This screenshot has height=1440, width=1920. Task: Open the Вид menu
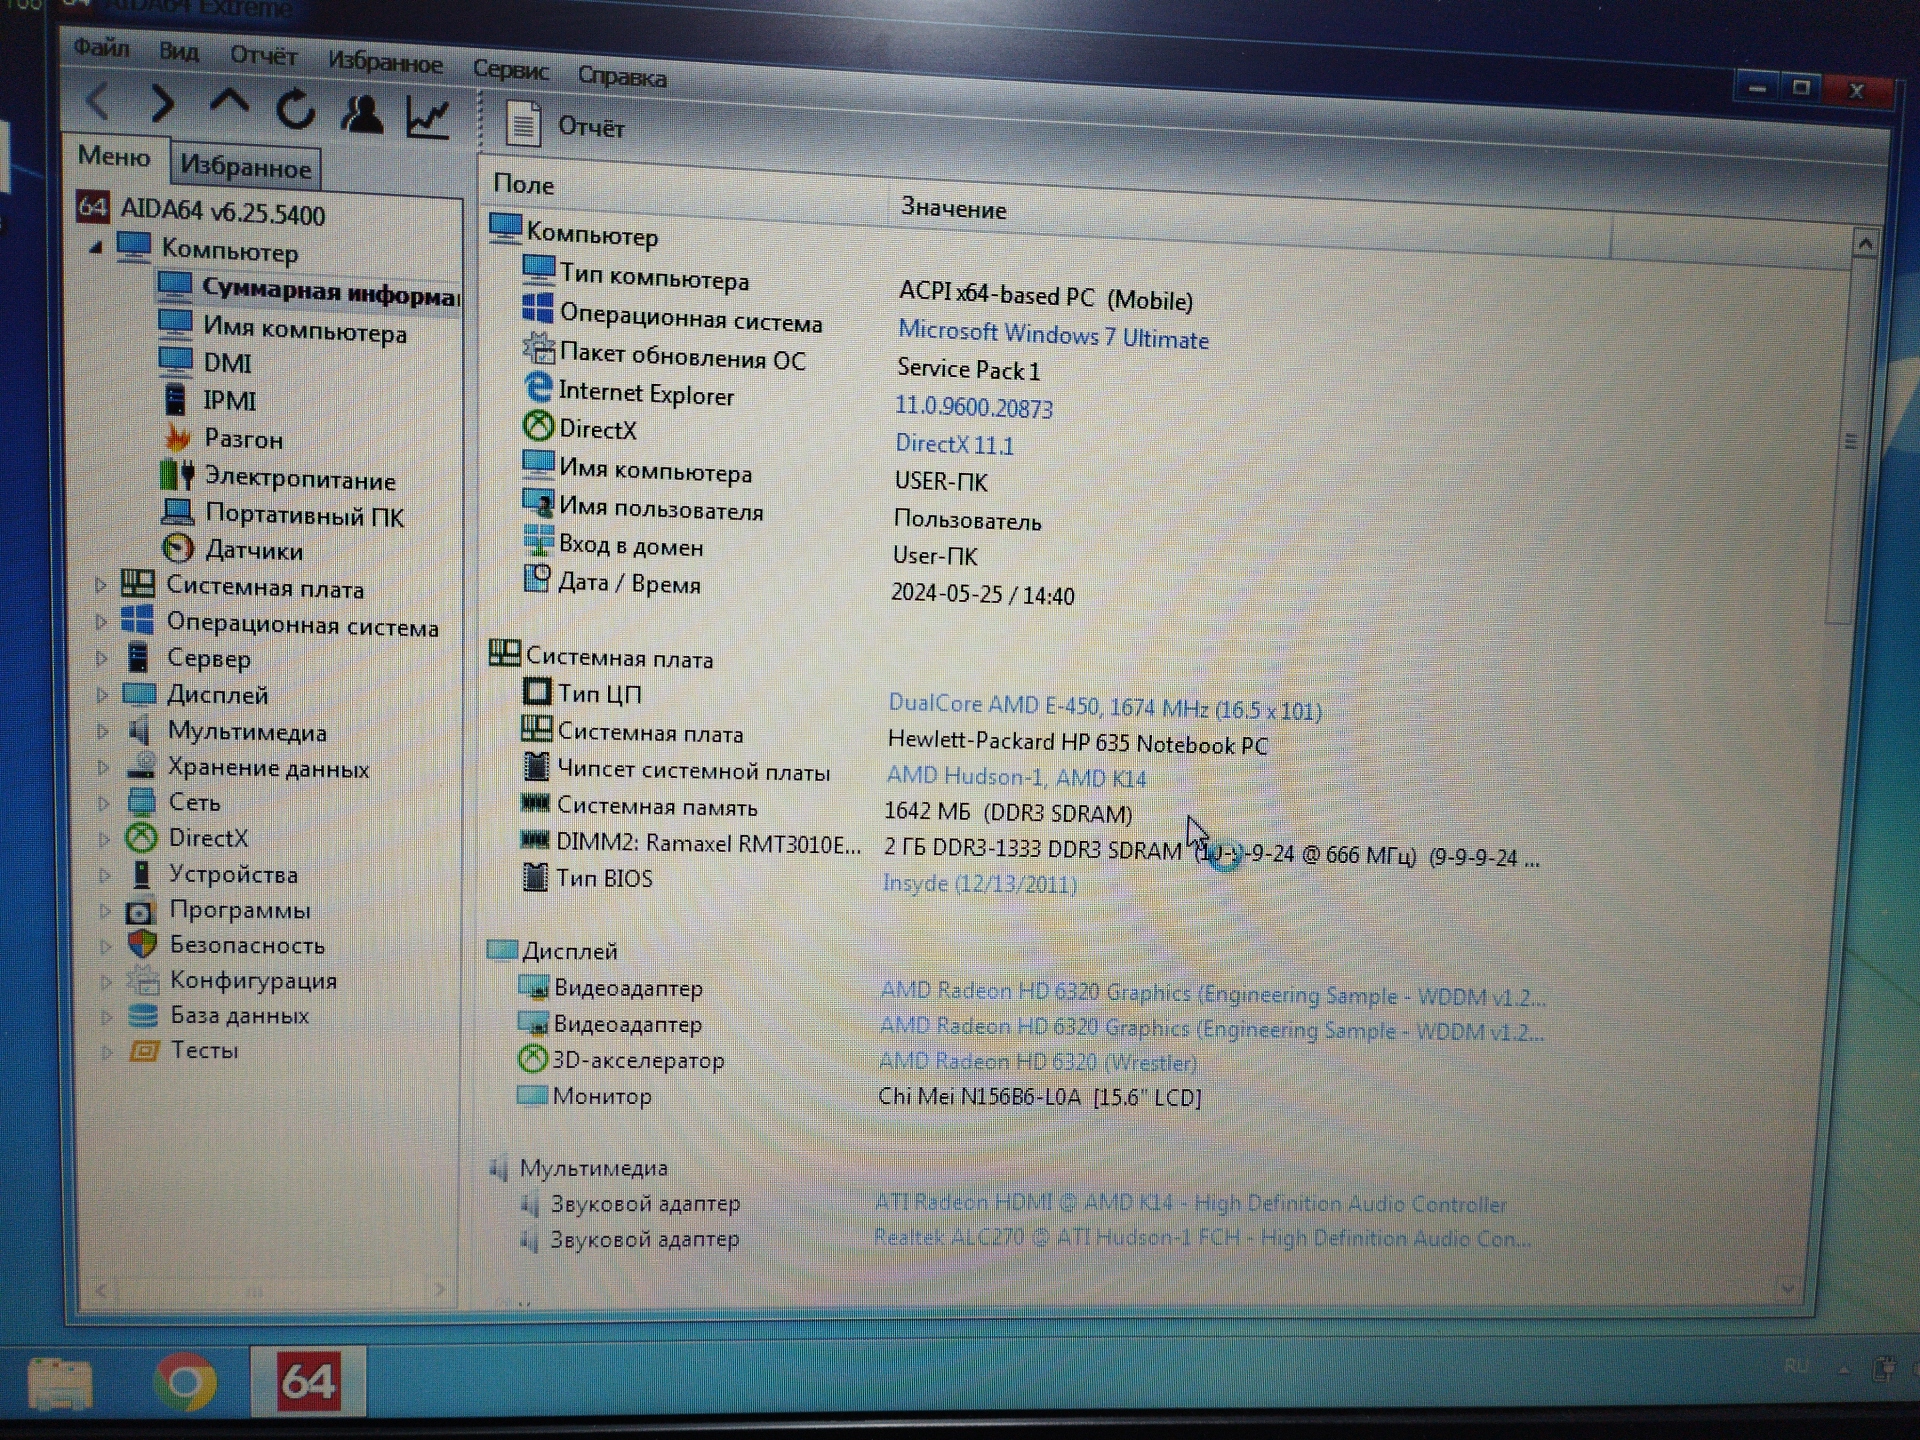coord(179,51)
